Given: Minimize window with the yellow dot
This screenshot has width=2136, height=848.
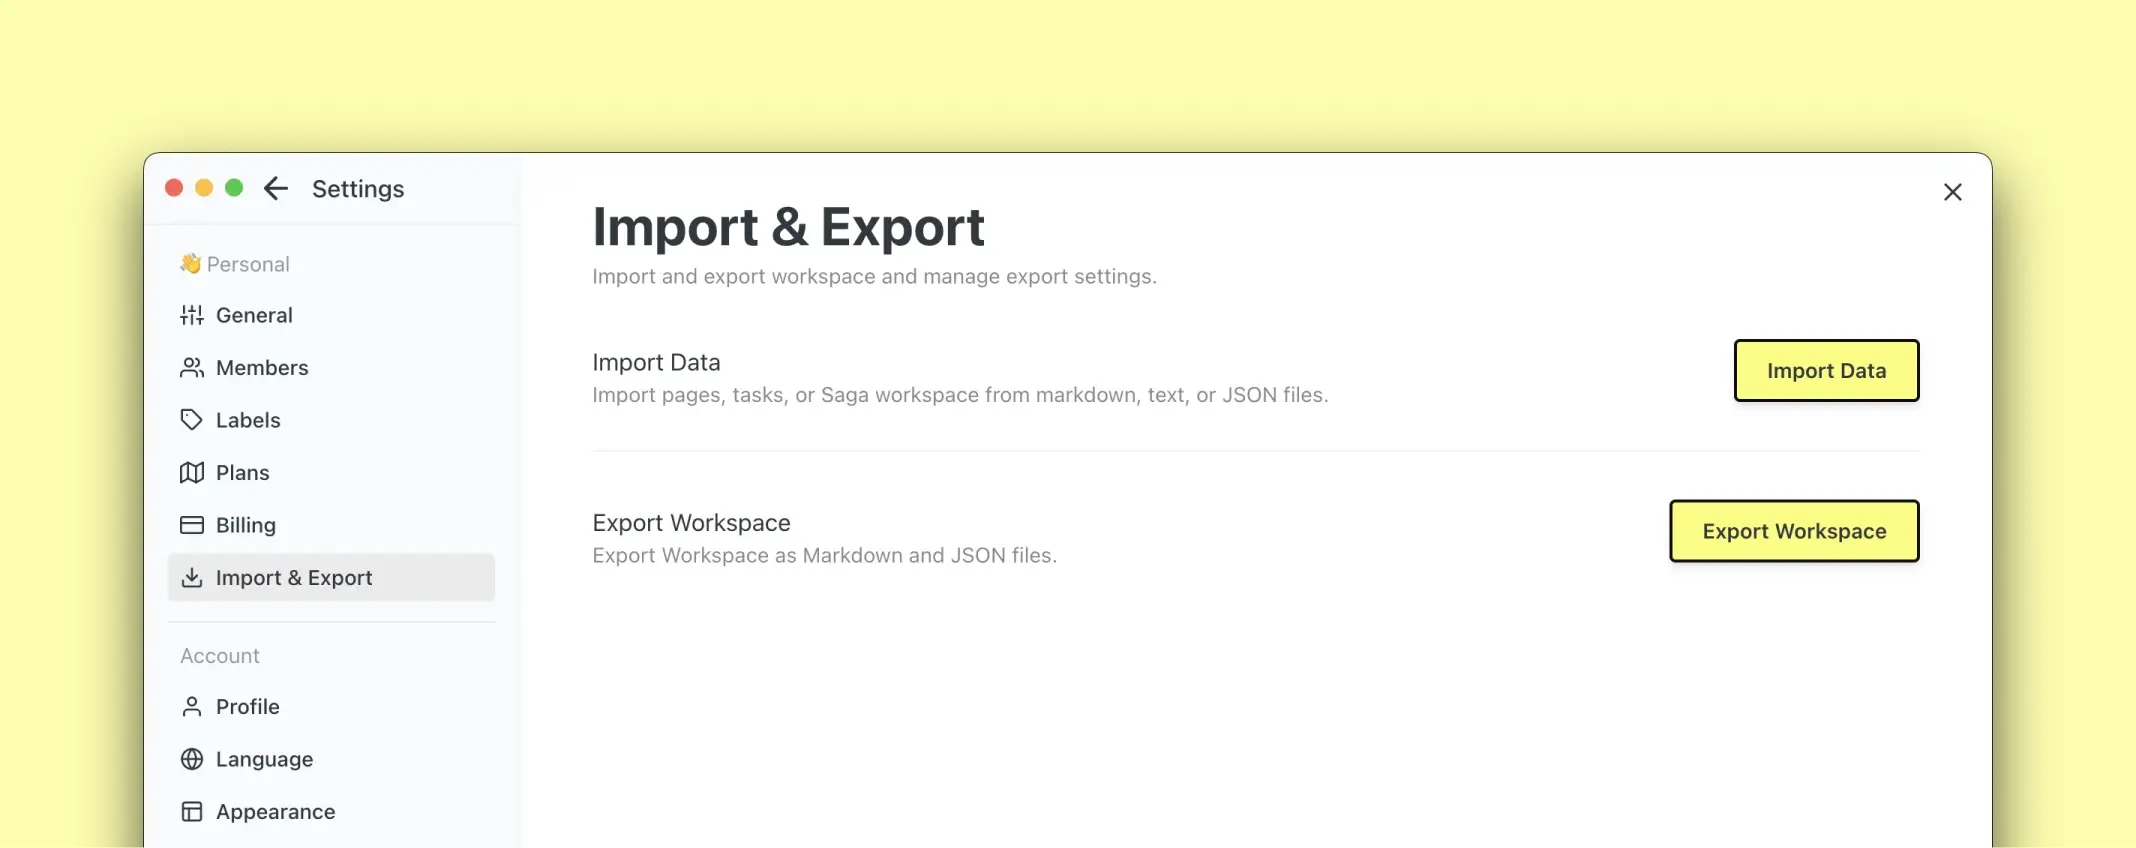Looking at the screenshot, I should (x=204, y=188).
